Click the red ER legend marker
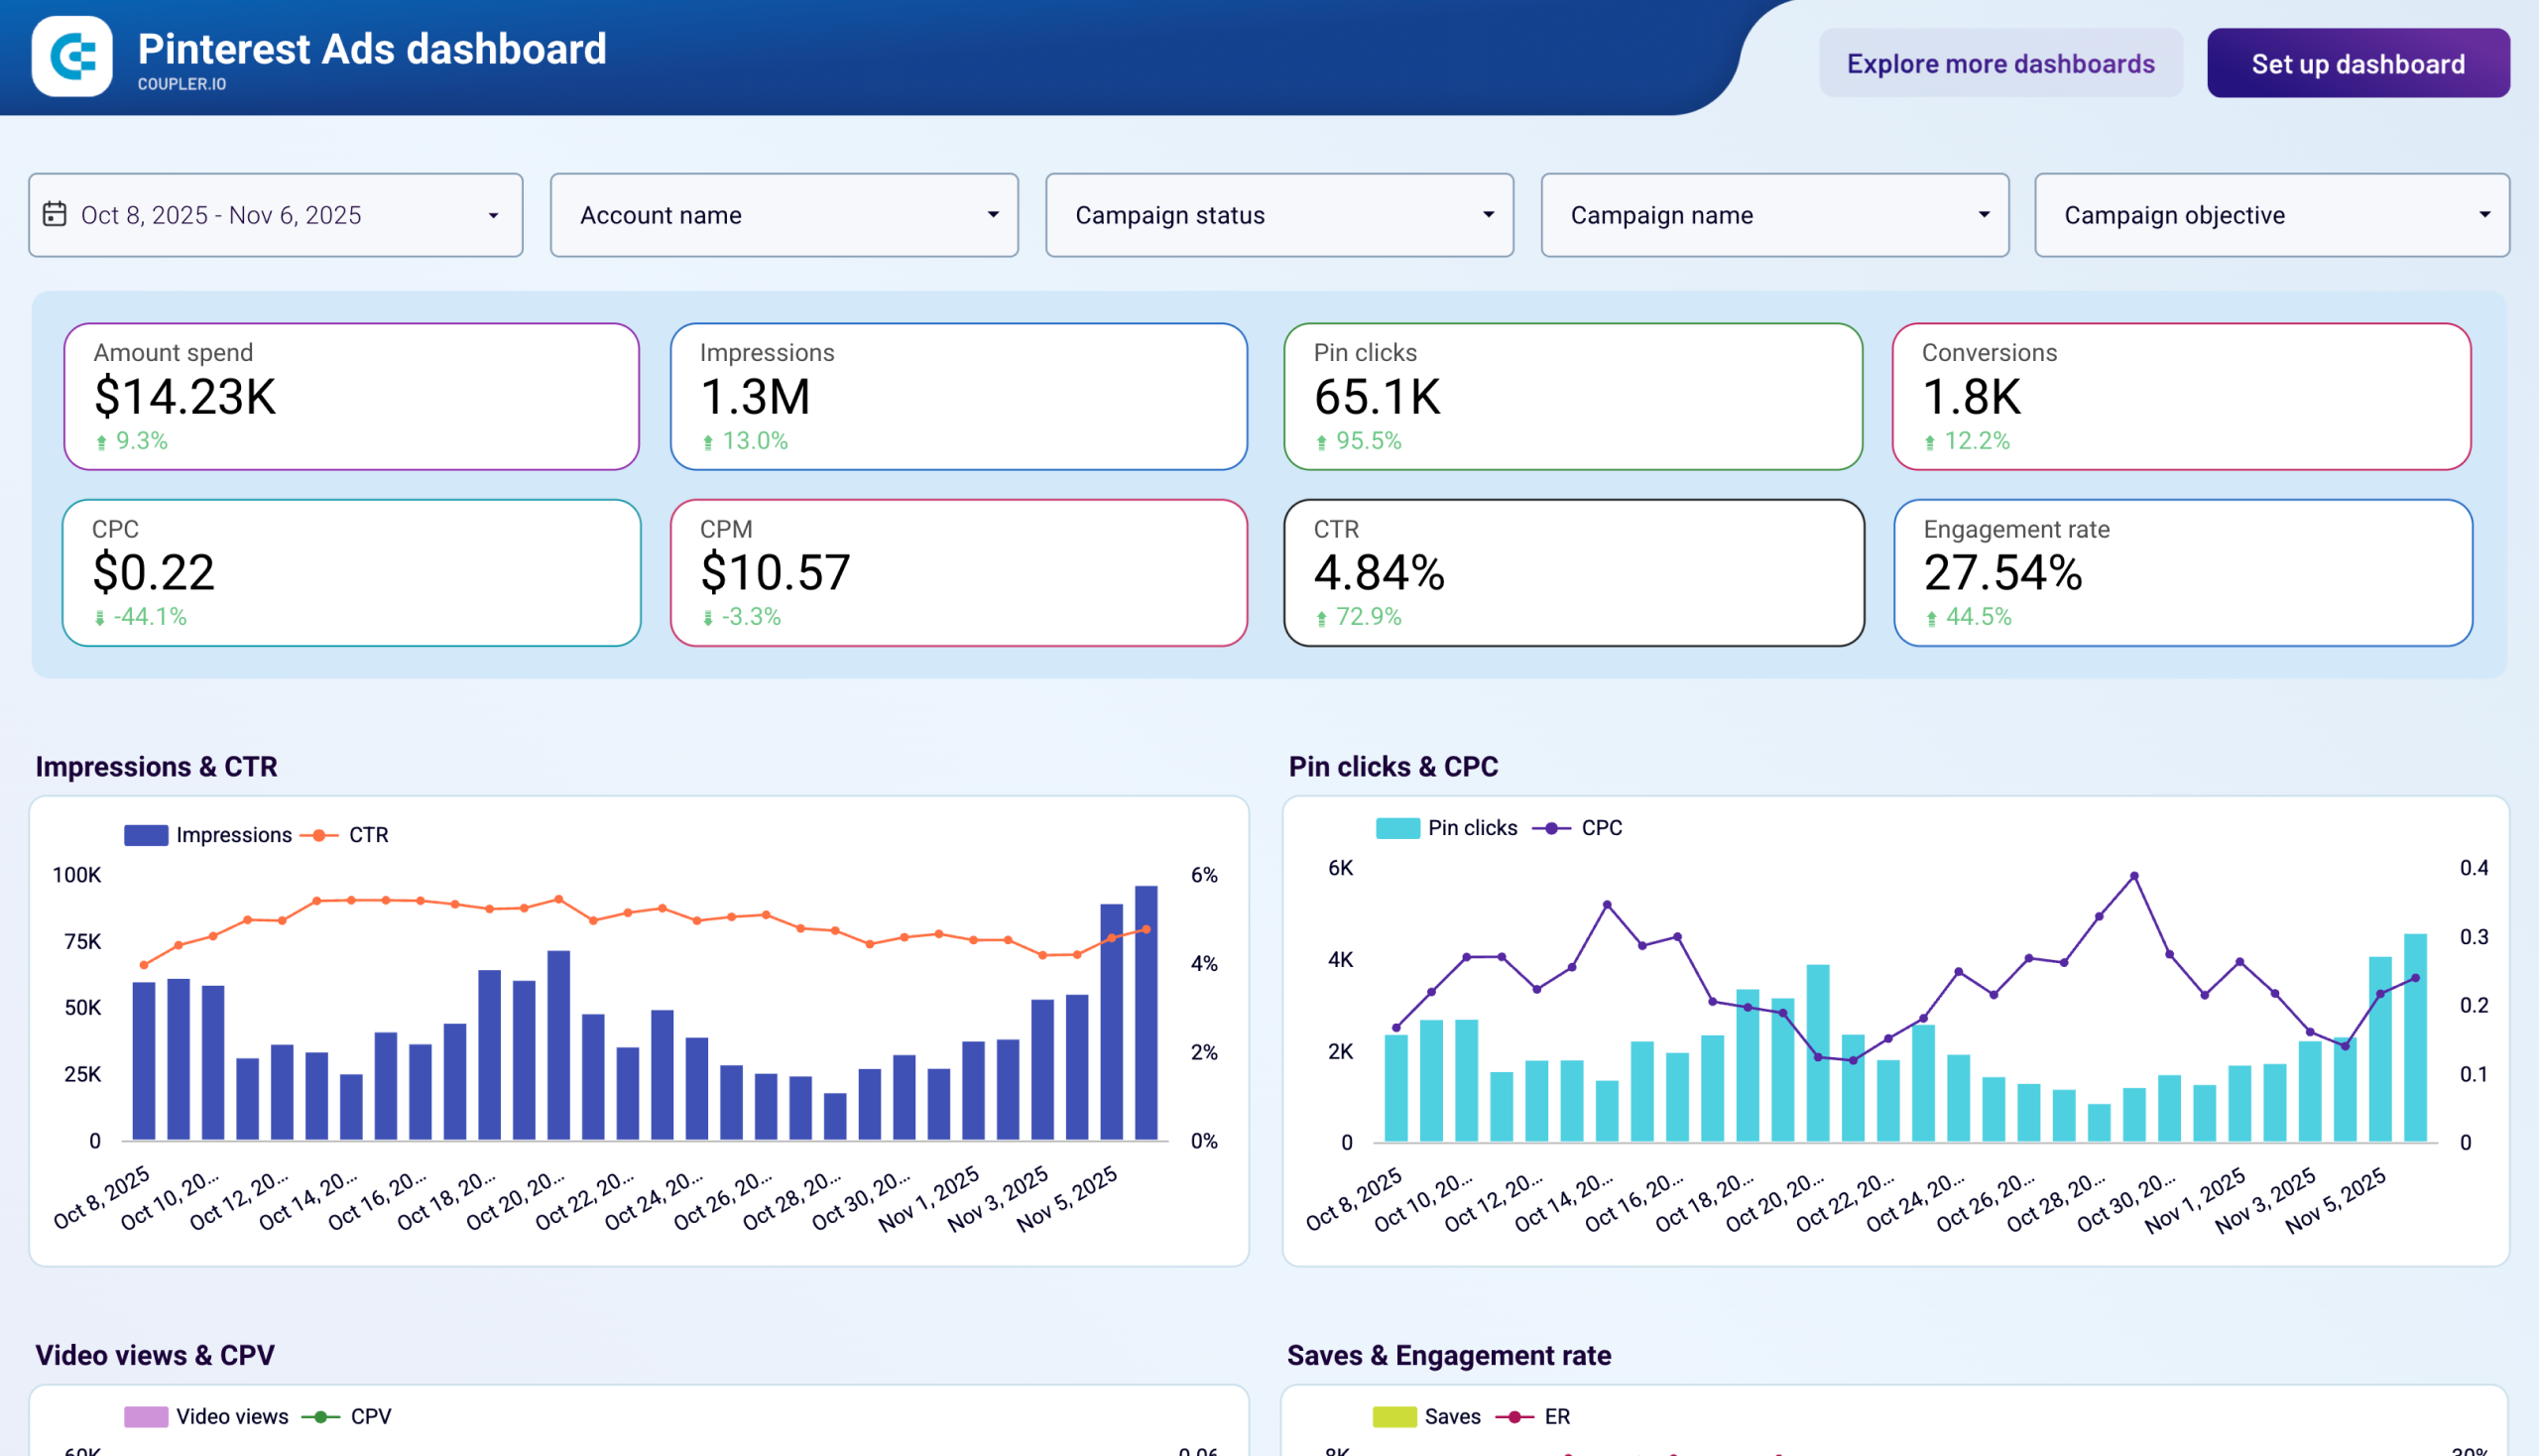 (x=1515, y=1416)
